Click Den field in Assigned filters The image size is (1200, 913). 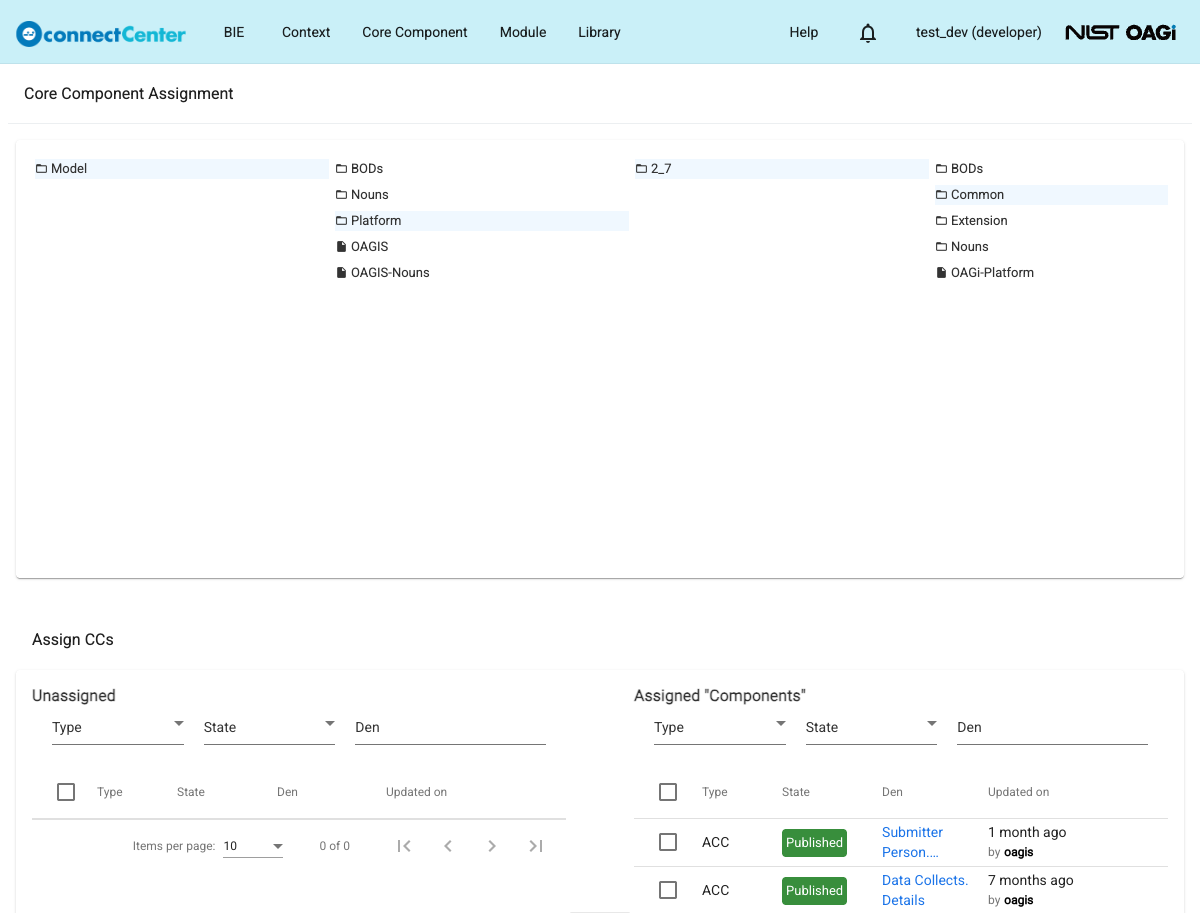click(x=1052, y=727)
